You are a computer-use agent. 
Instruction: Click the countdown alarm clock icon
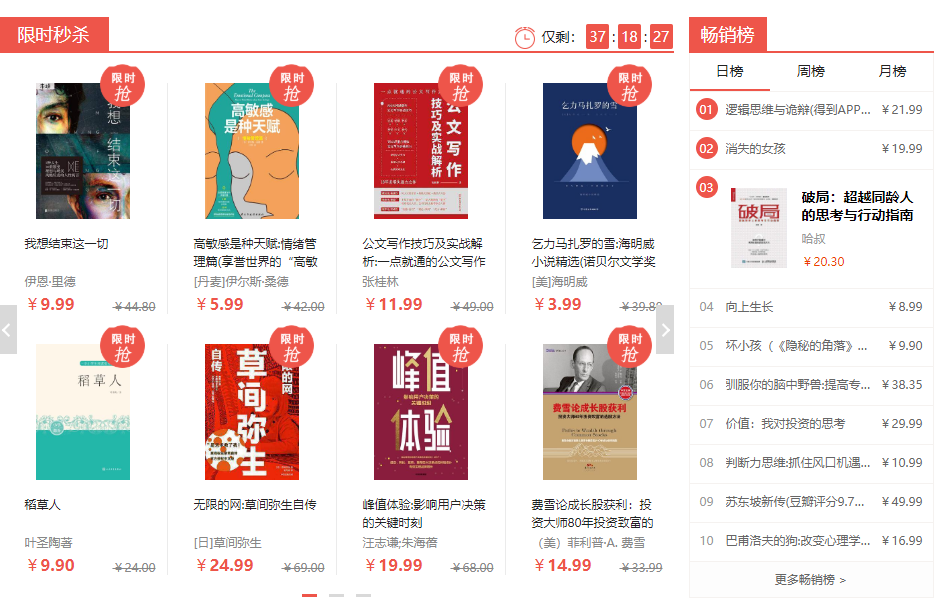[525, 37]
